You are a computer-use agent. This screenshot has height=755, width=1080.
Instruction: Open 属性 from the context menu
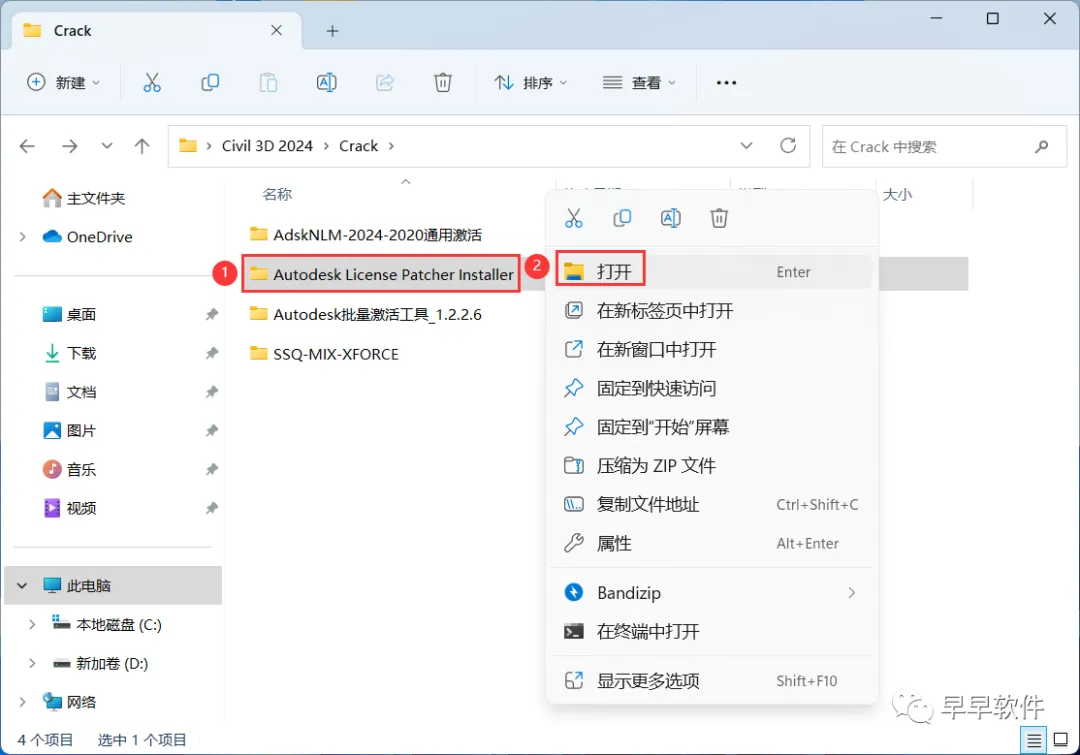[x=713, y=544]
